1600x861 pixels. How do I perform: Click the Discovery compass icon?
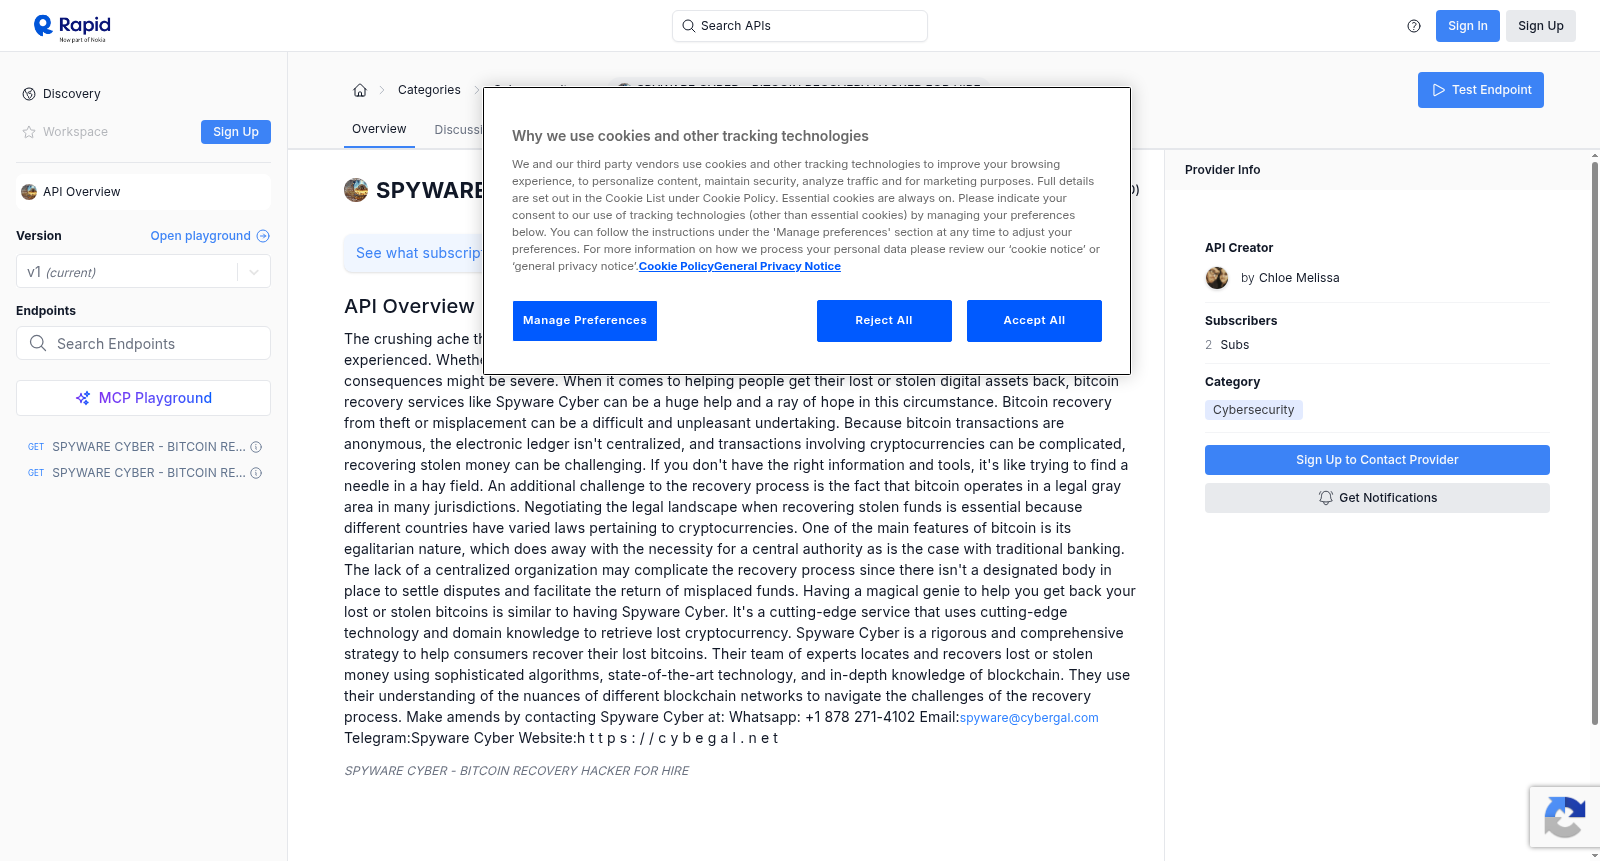pos(29,94)
